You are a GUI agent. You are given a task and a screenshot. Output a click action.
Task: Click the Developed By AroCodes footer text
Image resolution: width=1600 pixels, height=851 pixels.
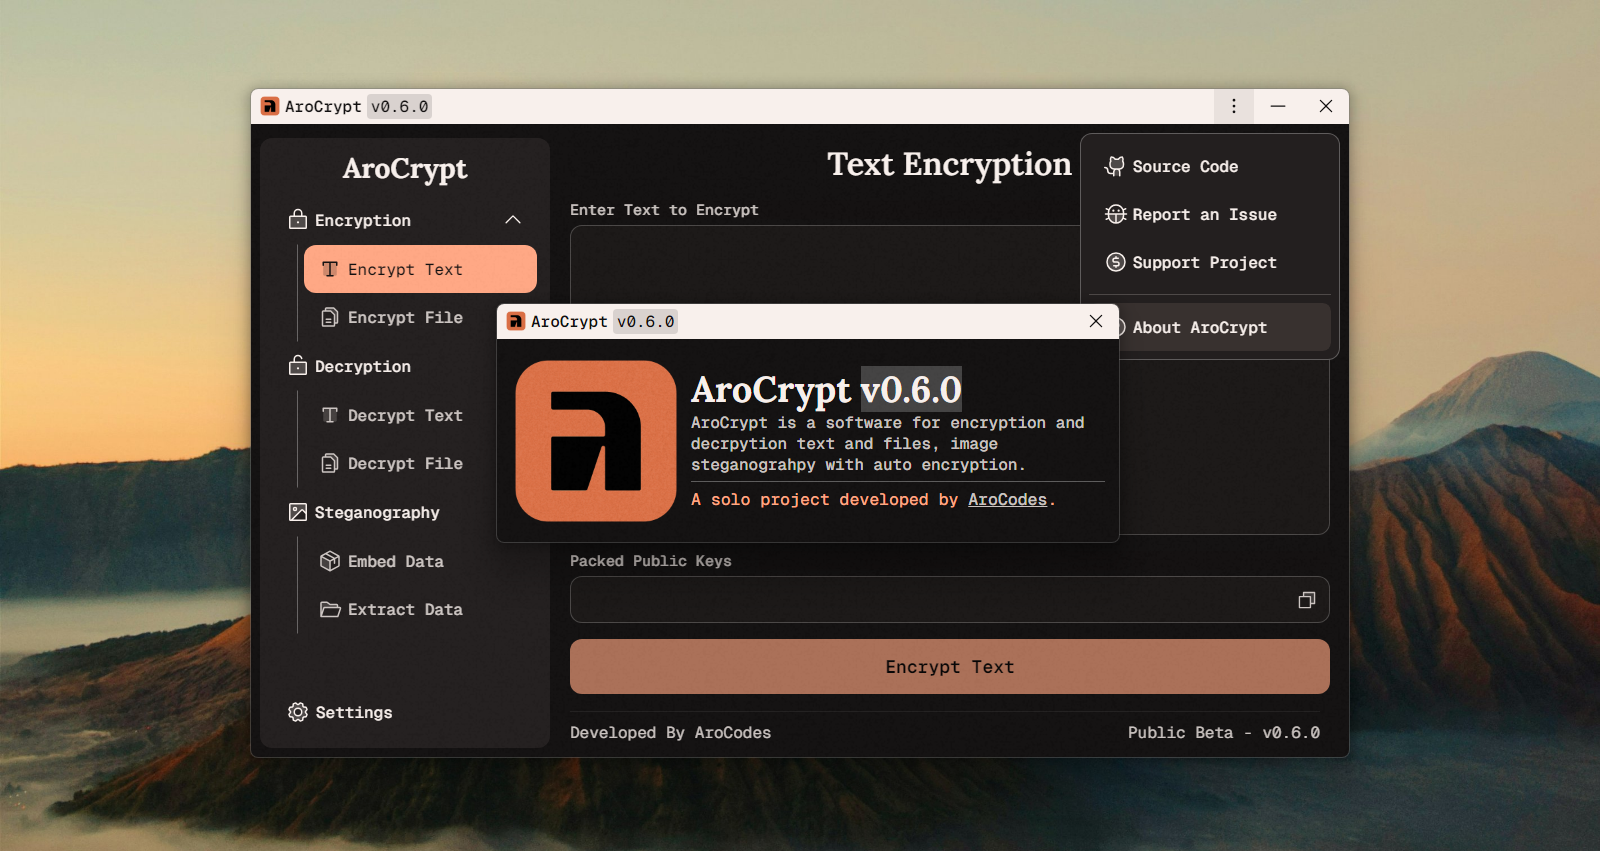pyautogui.click(x=670, y=732)
